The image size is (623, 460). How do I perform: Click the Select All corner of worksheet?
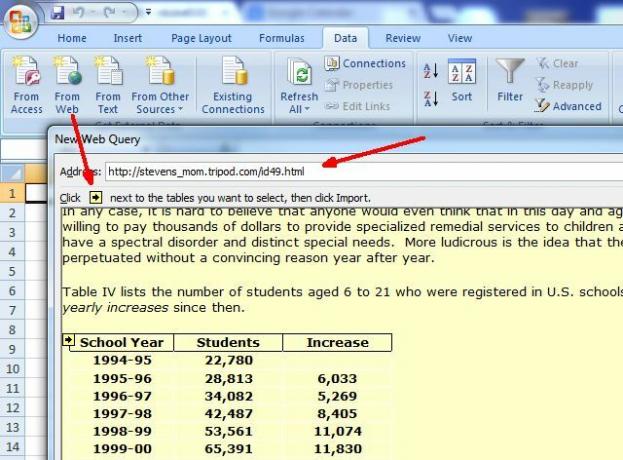tap(12, 174)
